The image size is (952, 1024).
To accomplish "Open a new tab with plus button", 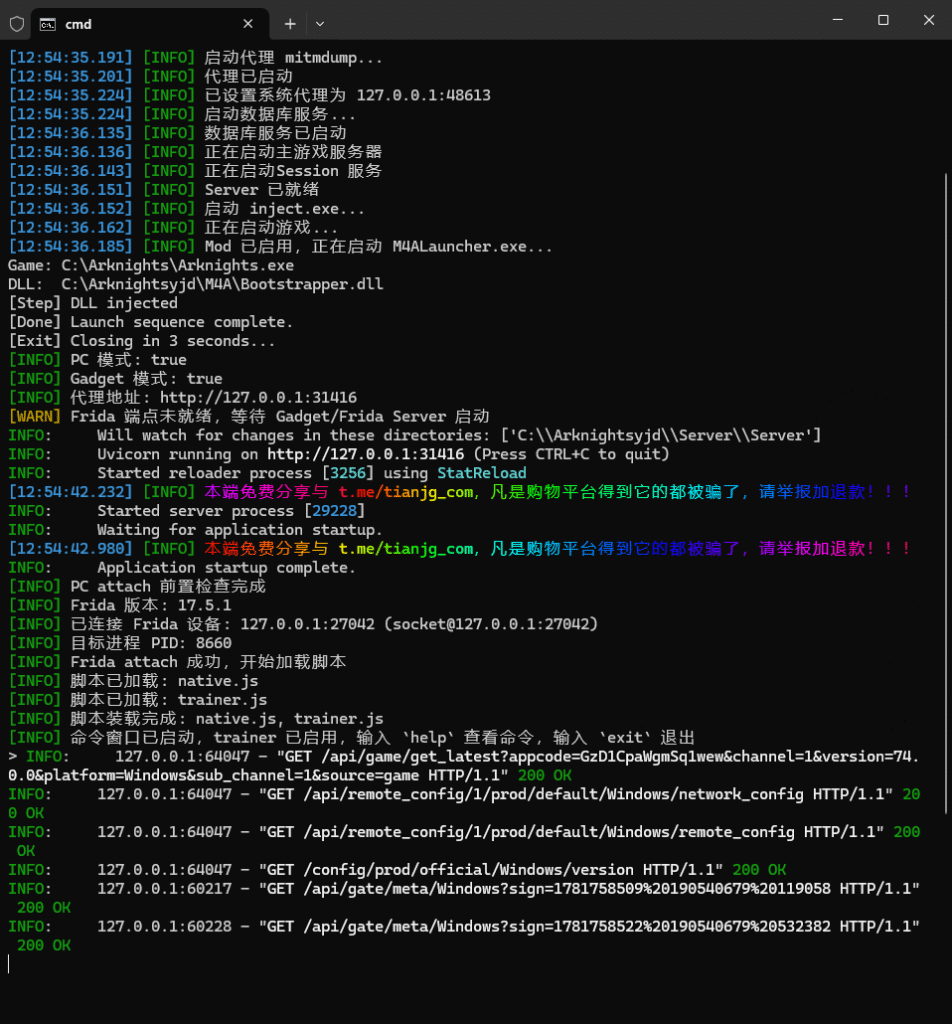I will [290, 24].
